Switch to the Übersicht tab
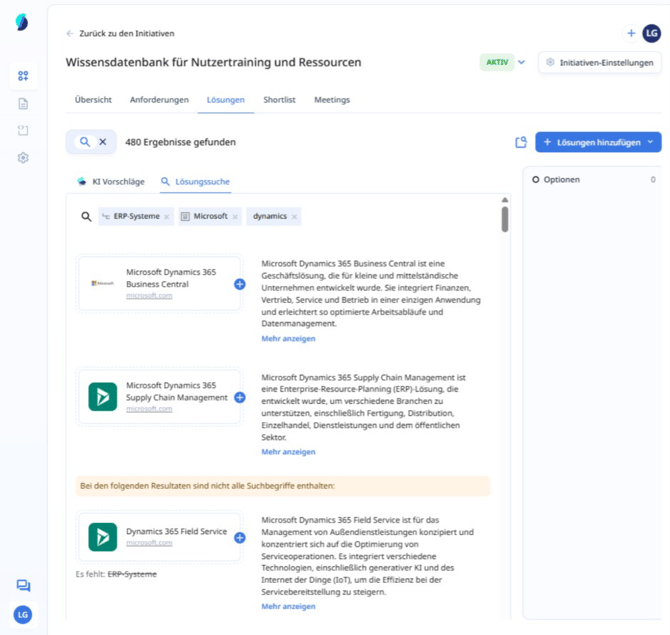 [x=93, y=100]
